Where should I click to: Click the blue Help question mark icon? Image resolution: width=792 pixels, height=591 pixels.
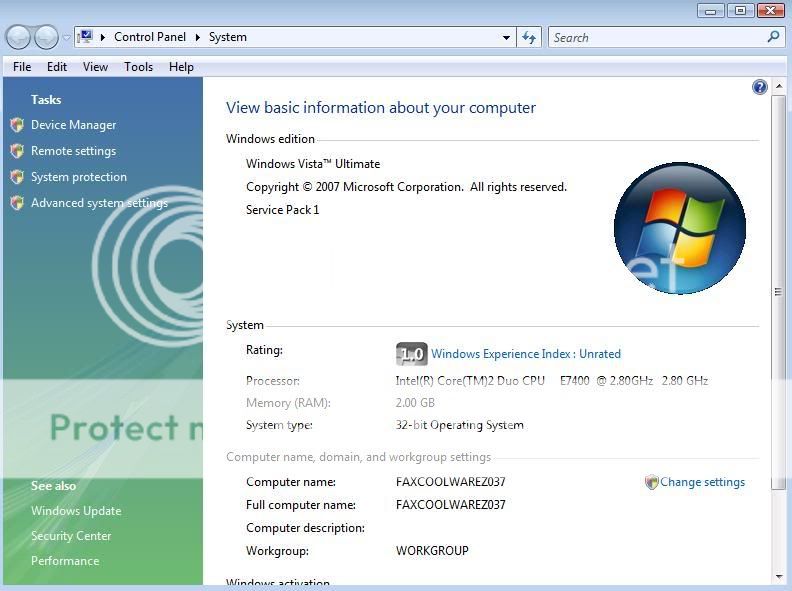[760, 87]
